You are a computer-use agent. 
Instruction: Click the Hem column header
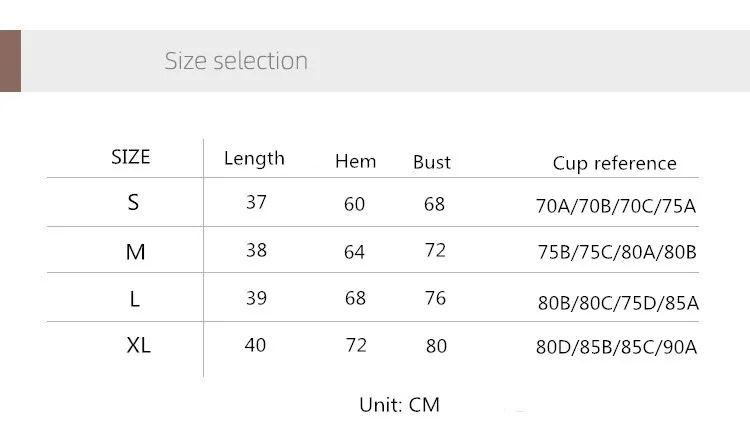[355, 161]
